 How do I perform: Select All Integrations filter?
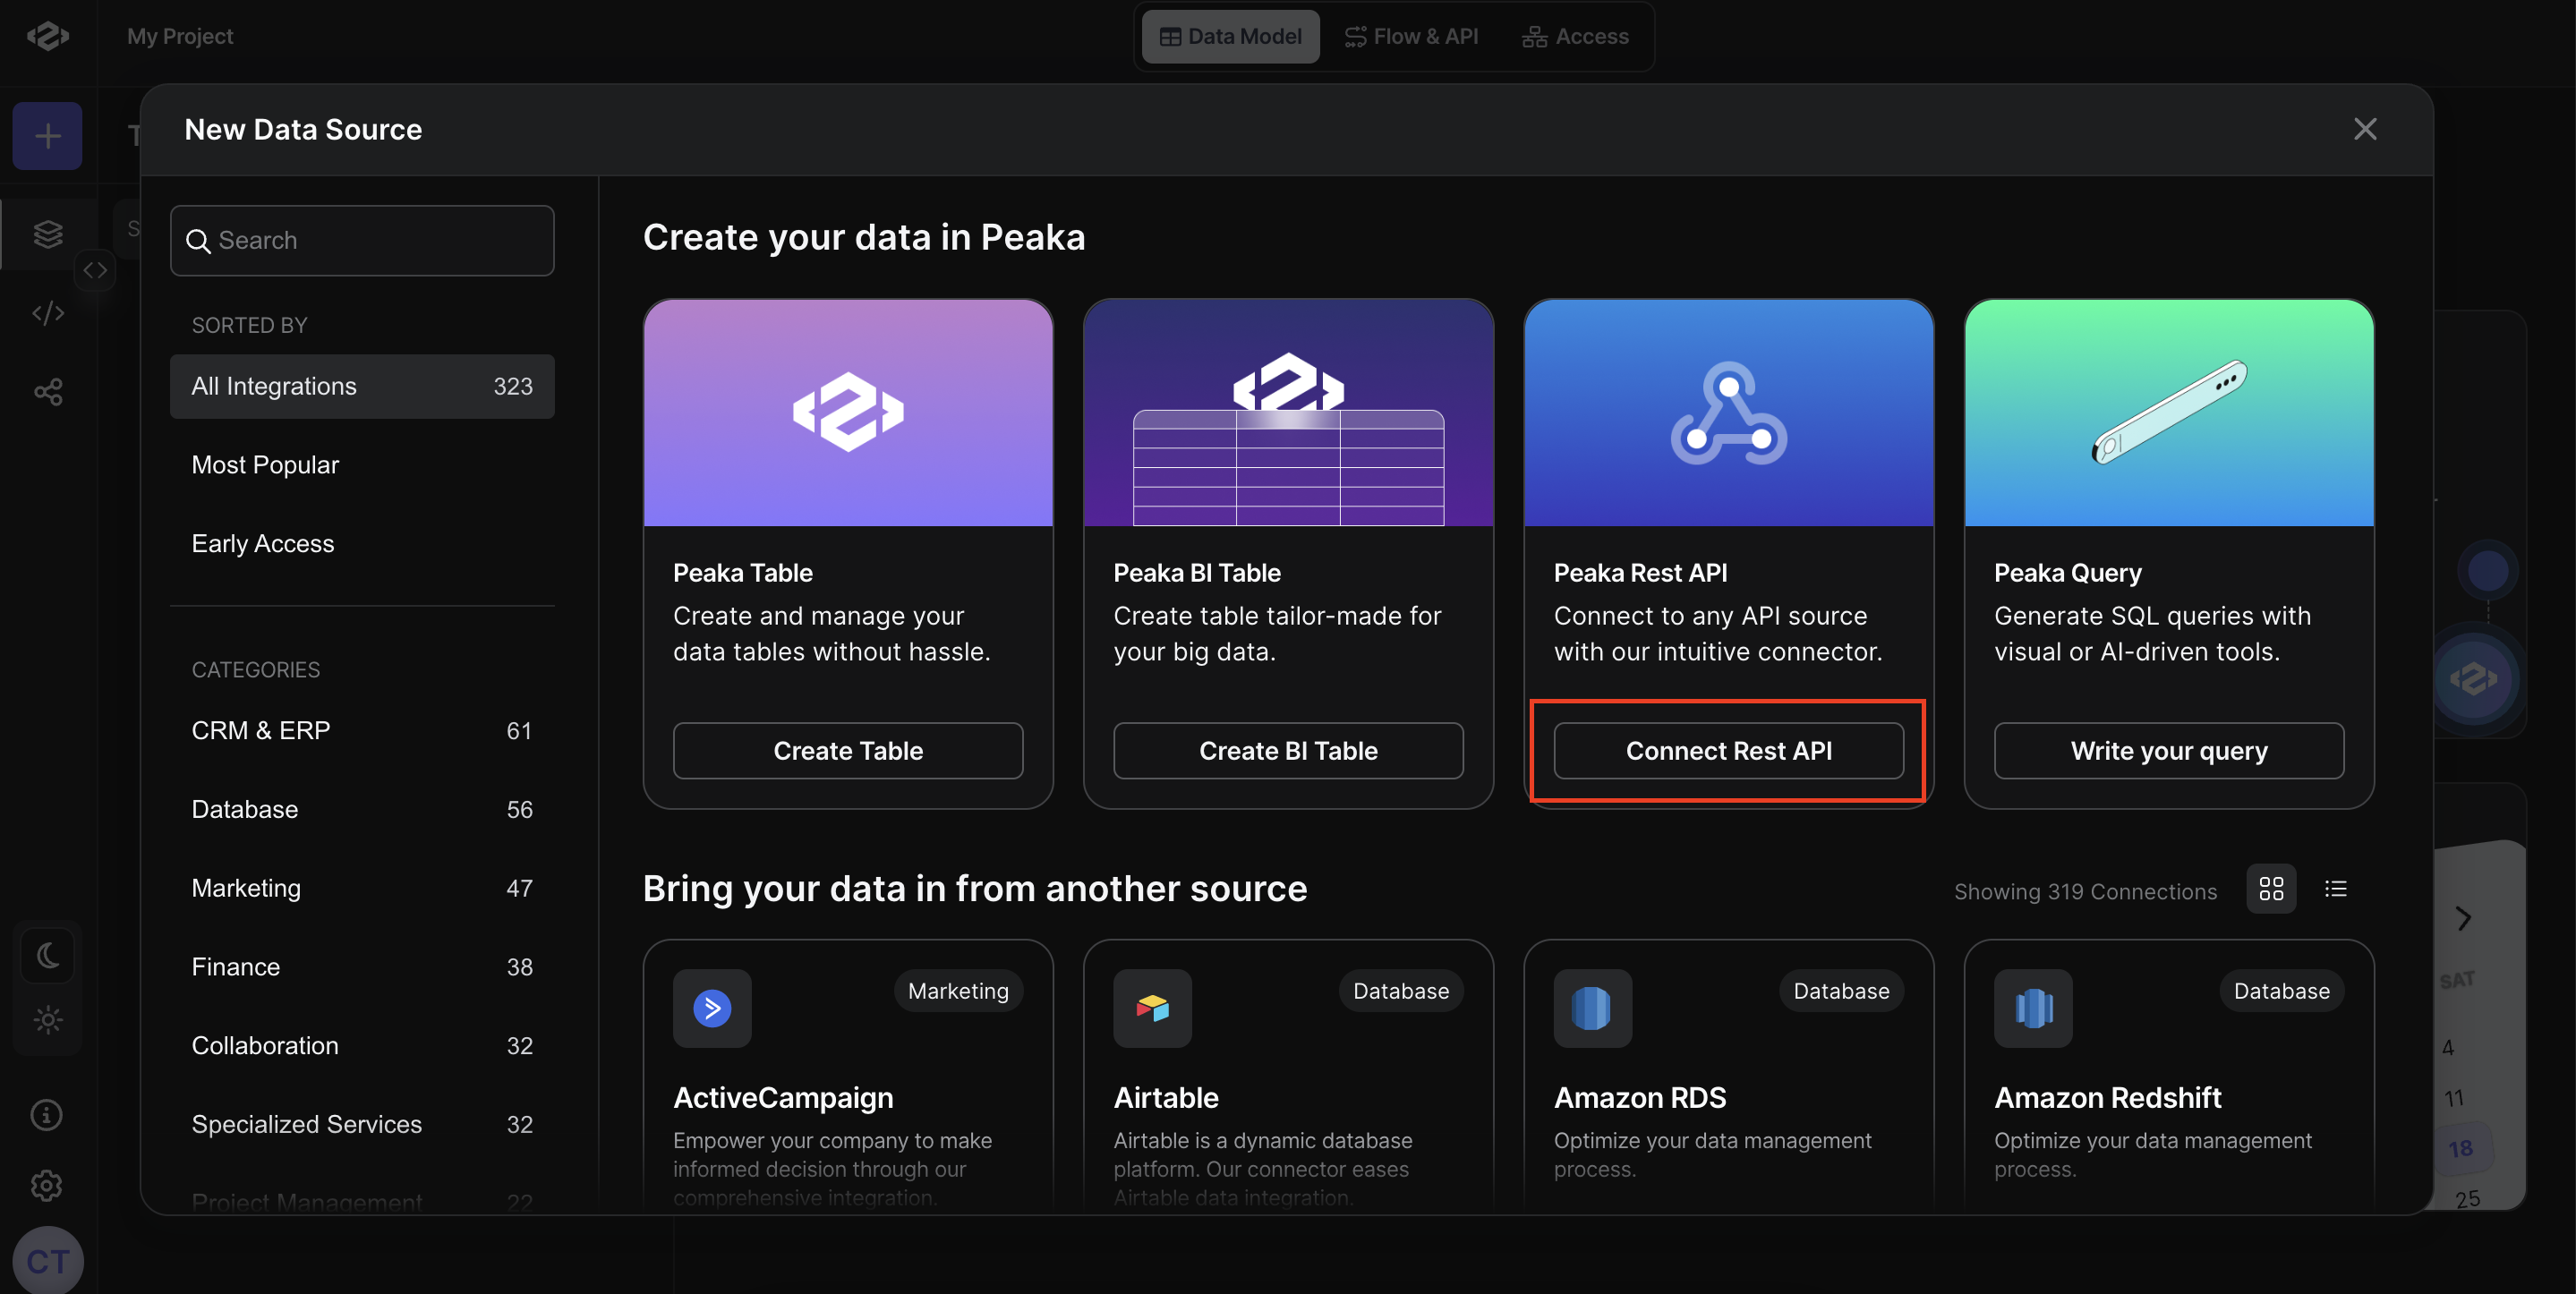coord(362,387)
